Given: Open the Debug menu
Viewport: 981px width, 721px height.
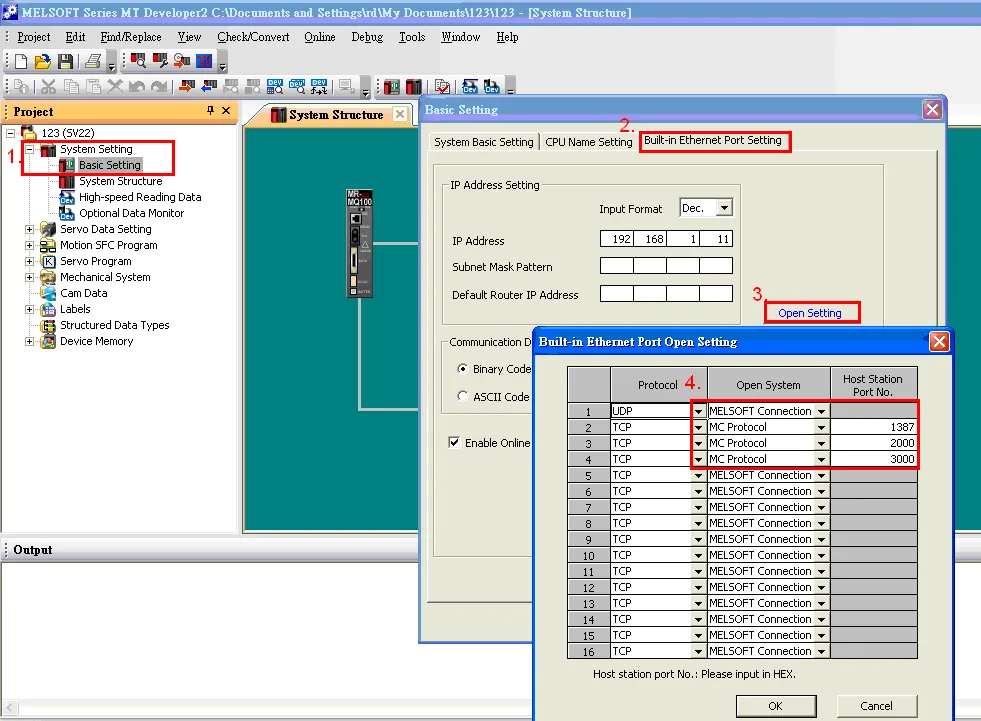Looking at the screenshot, I should [367, 37].
